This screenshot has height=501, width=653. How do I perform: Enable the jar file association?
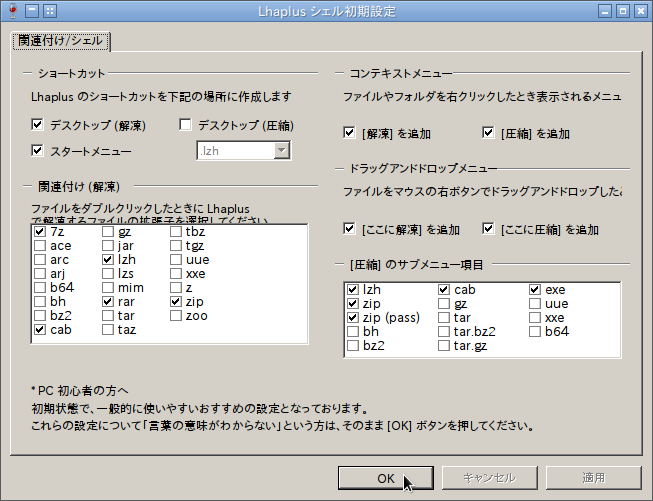click(108, 246)
